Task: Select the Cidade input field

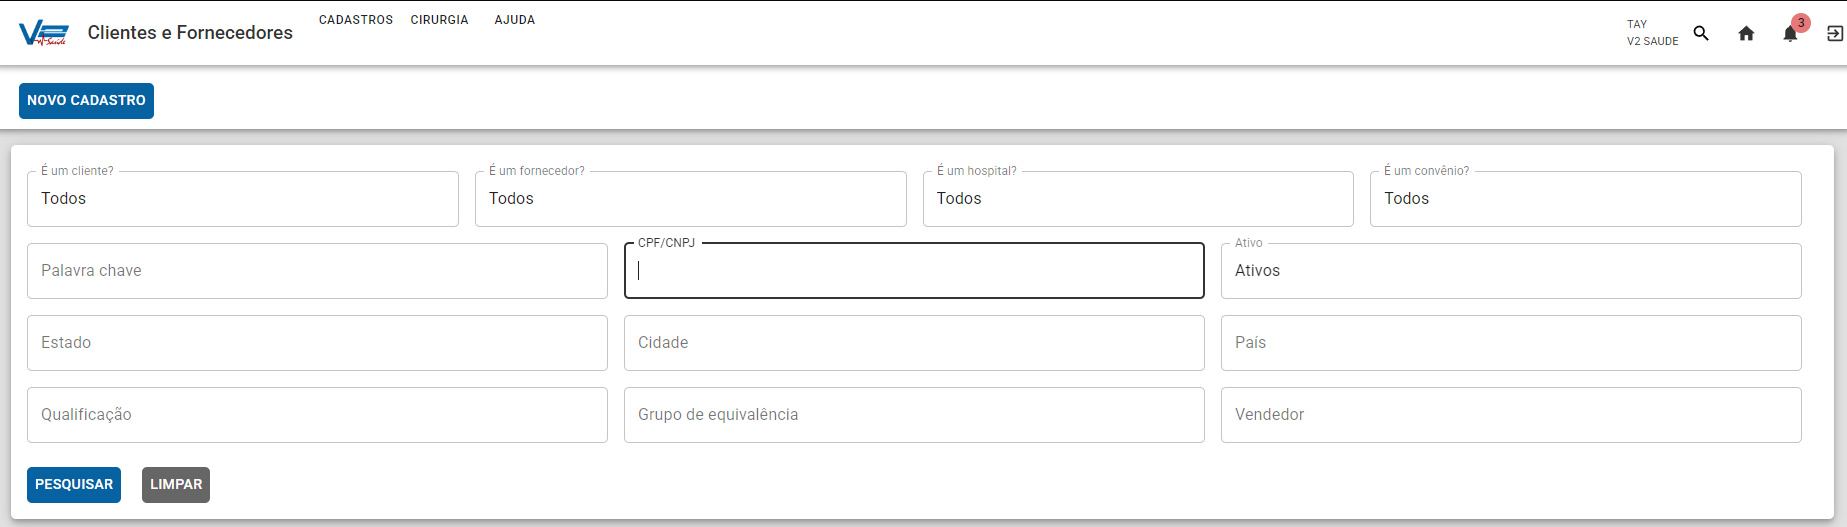Action: pos(914,343)
